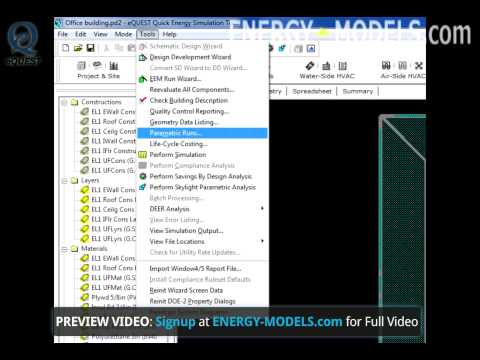
Task: Switch to the Summary tab
Action: click(x=358, y=91)
